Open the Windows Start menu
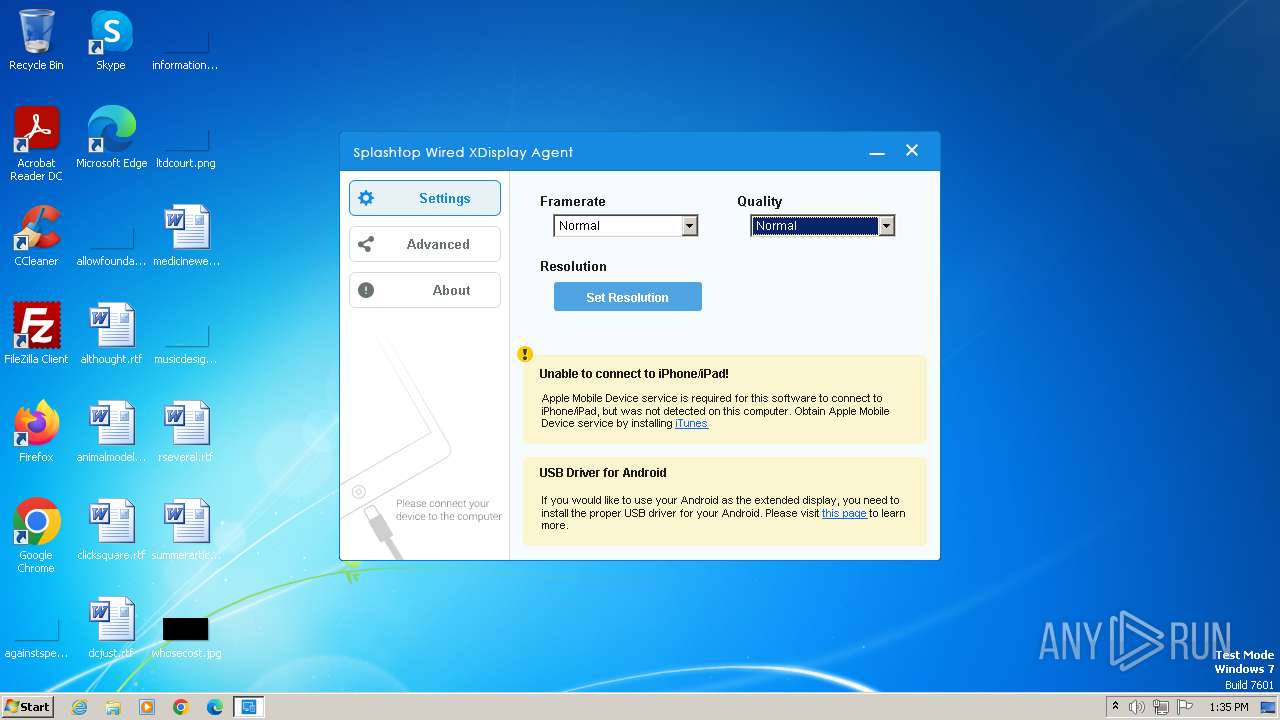Viewport: 1280px width, 720px height. 27,706
